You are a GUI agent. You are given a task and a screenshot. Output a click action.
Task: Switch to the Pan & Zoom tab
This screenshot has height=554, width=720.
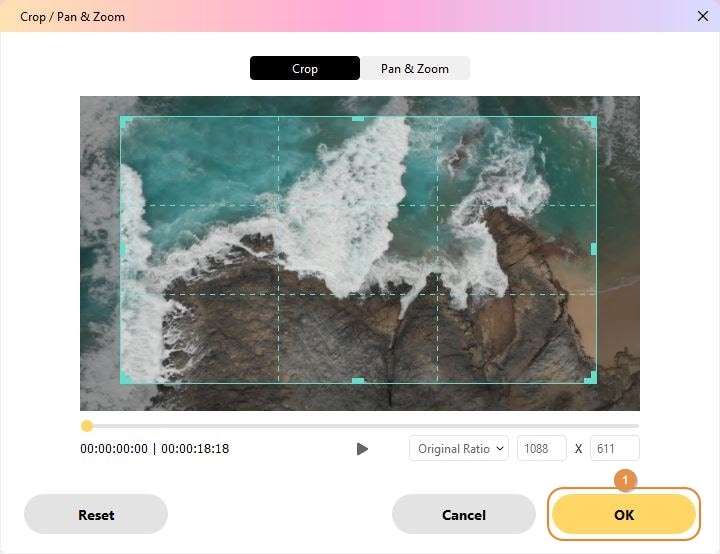click(415, 68)
